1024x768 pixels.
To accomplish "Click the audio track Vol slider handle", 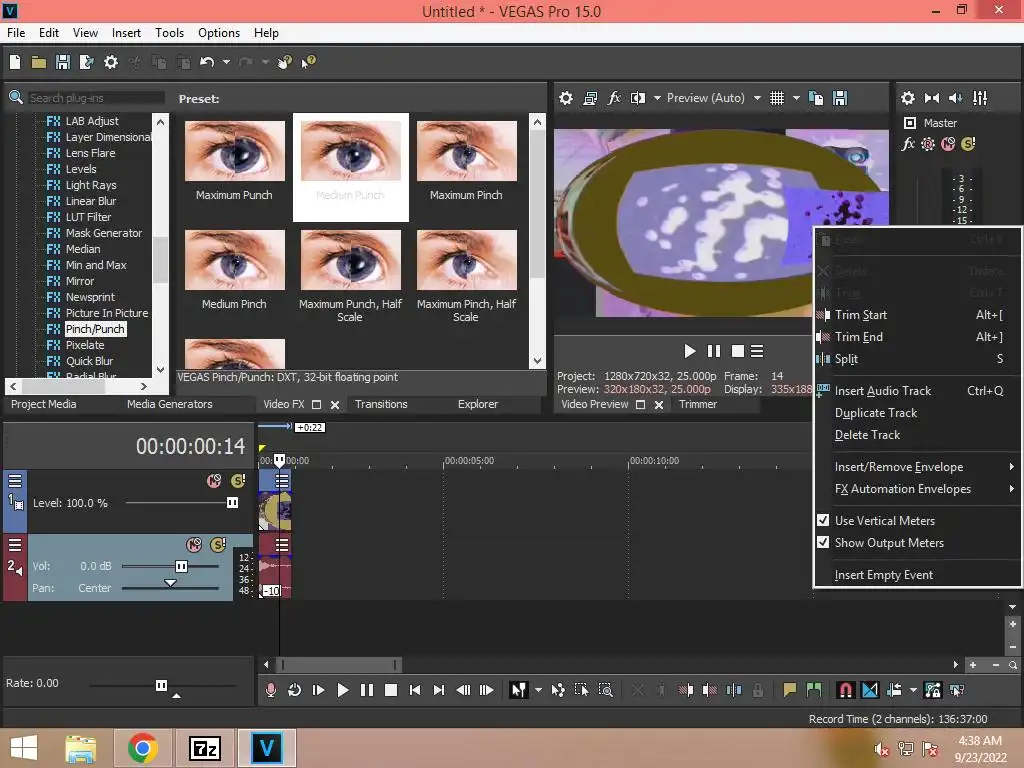I will pyautogui.click(x=182, y=566).
